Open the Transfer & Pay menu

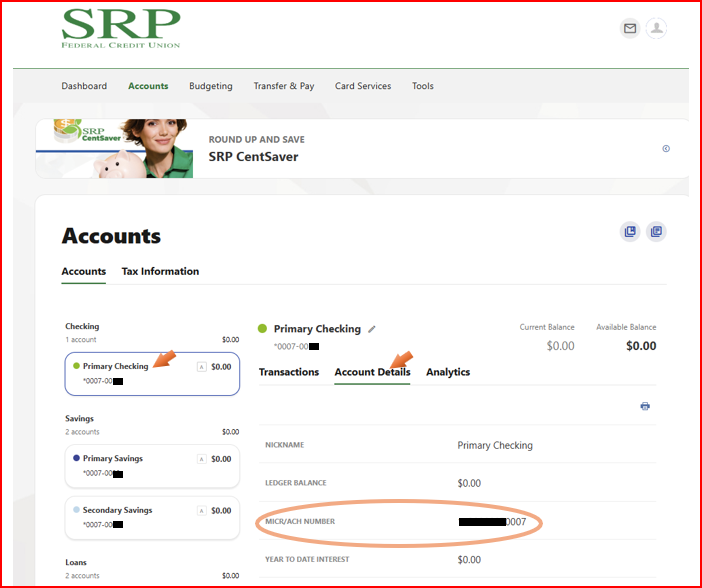pyautogui.click(x=283, y=86)
